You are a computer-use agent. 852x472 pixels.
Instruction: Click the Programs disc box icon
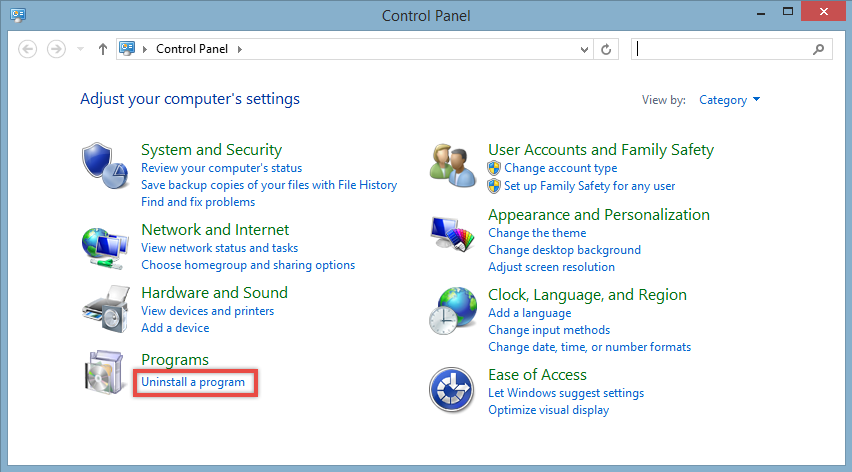point(105,375)
